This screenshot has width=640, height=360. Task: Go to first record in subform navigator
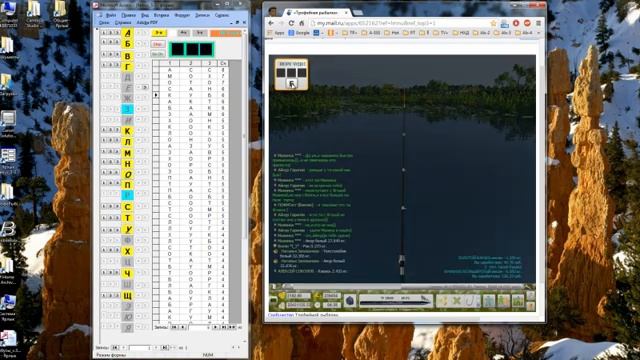[x=174, y=327]
